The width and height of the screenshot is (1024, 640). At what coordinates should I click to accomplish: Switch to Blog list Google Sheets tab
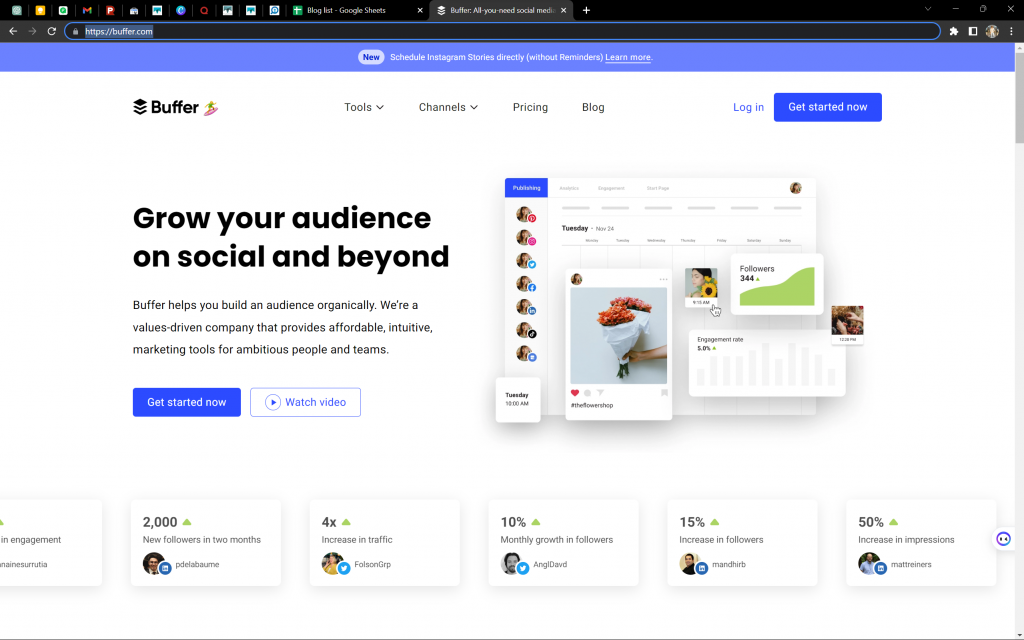coord(358,10)
